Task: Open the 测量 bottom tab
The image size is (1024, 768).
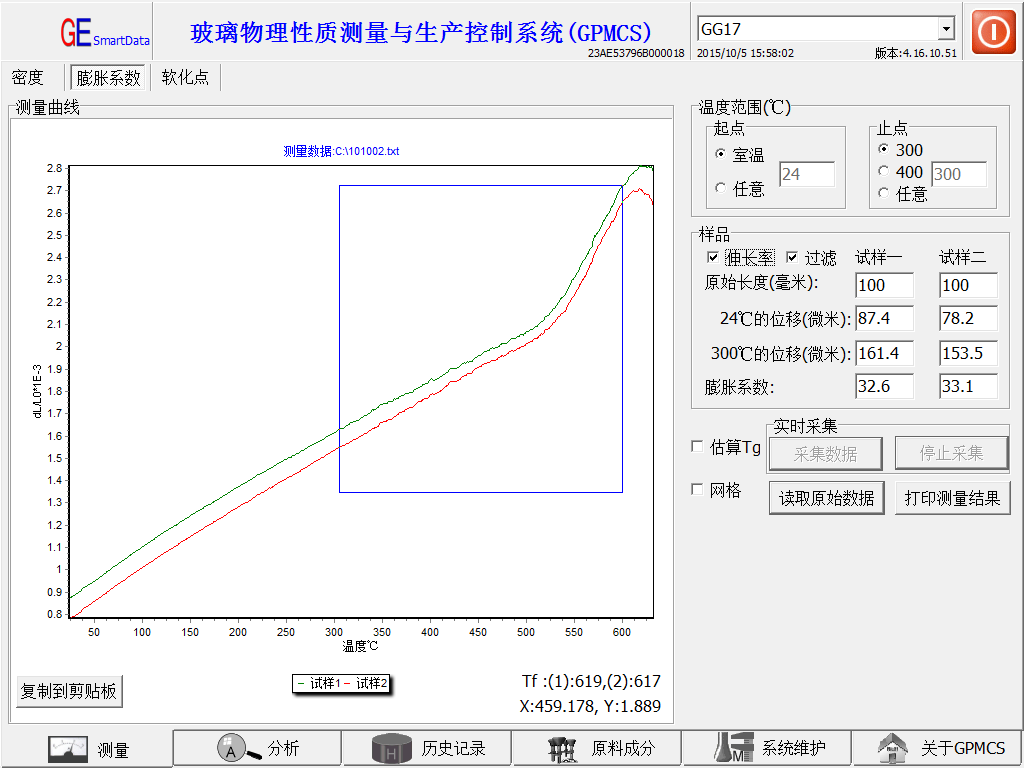Action: (x=88, y=749)
